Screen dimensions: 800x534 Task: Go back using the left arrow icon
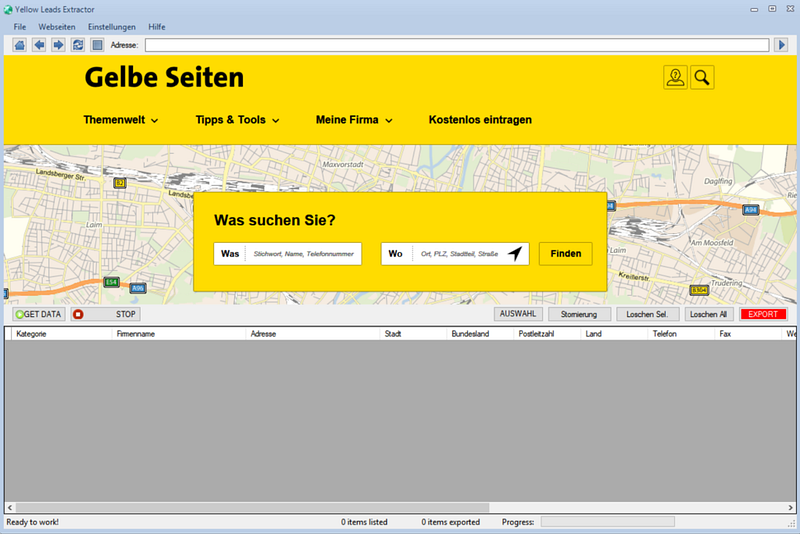[39, 45]
